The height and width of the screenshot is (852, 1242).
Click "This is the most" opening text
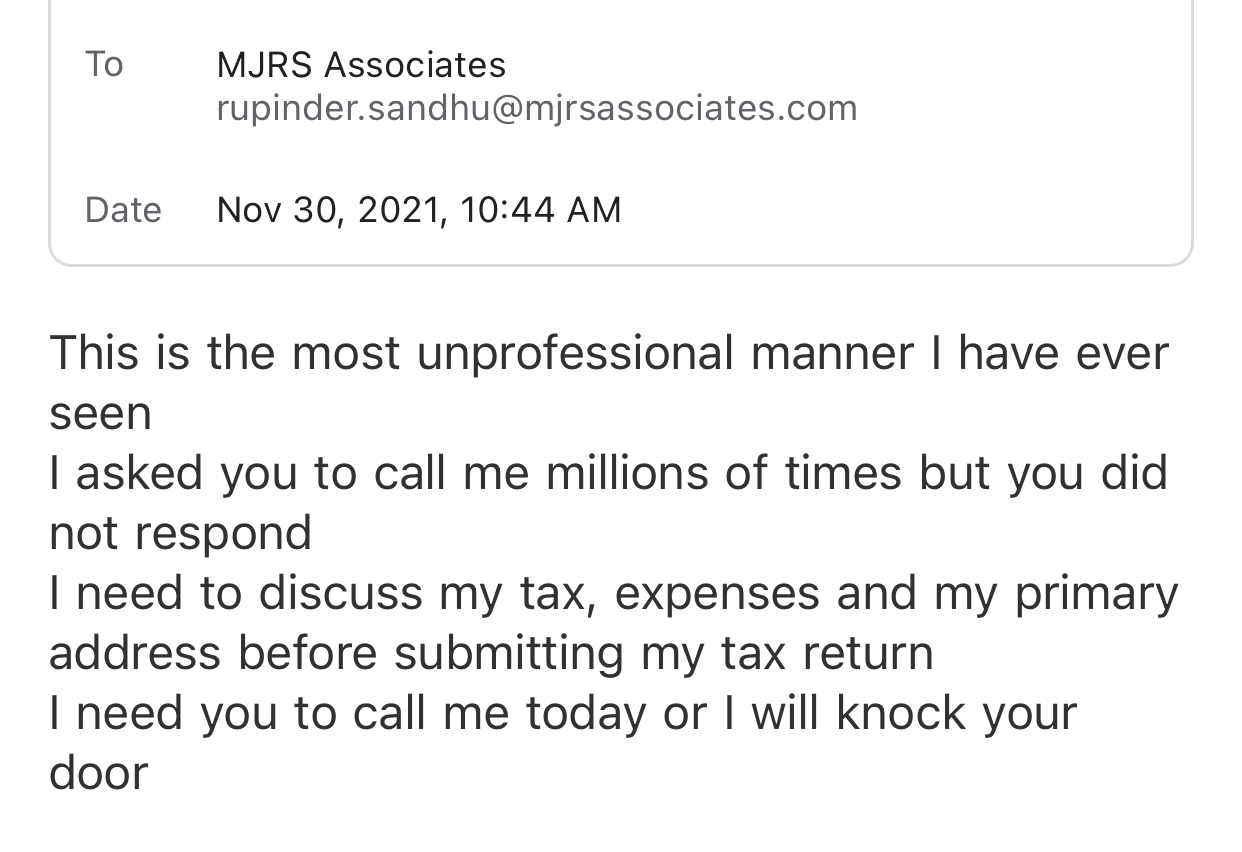click(x=225, y=353)
